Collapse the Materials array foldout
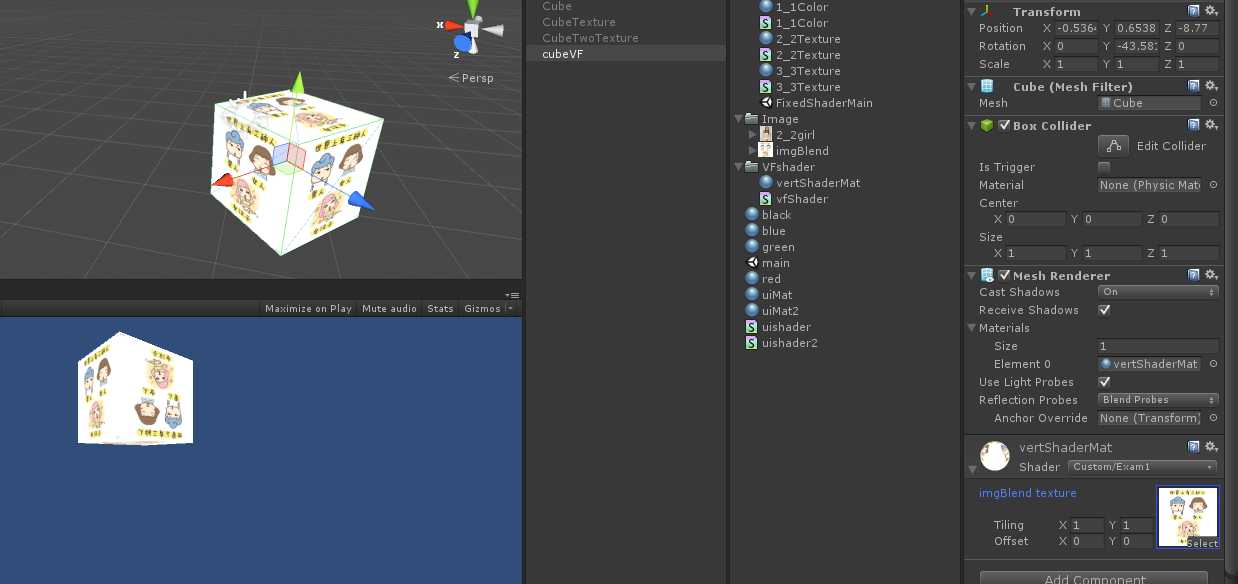This screenshot has height=584, width=1238. [971, 328]
